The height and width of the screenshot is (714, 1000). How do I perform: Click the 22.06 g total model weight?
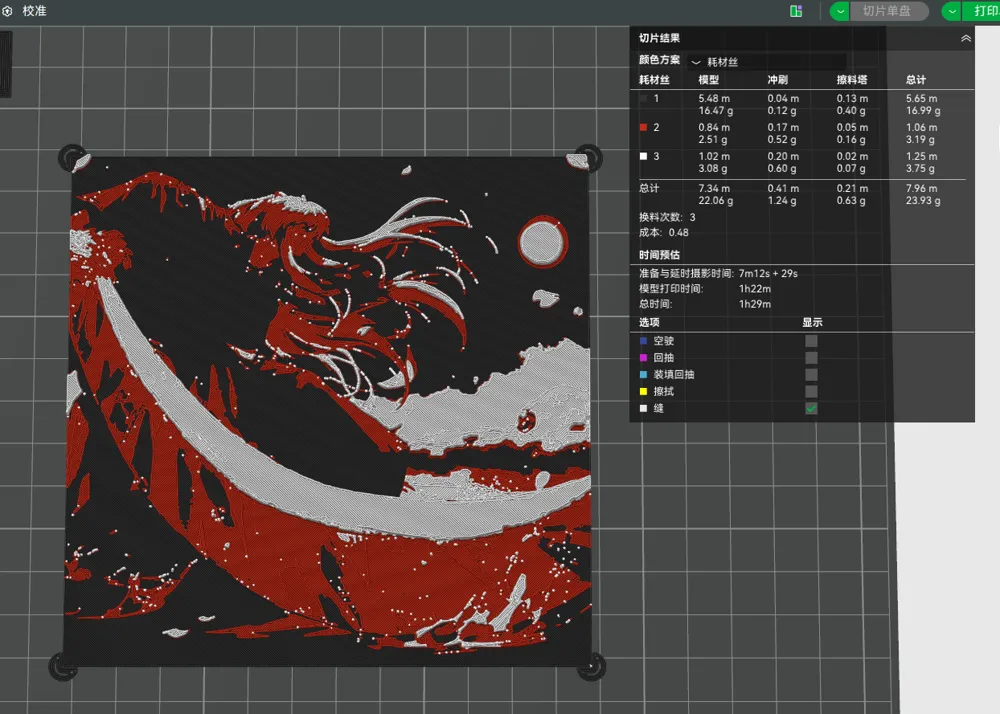pos(716,201)
